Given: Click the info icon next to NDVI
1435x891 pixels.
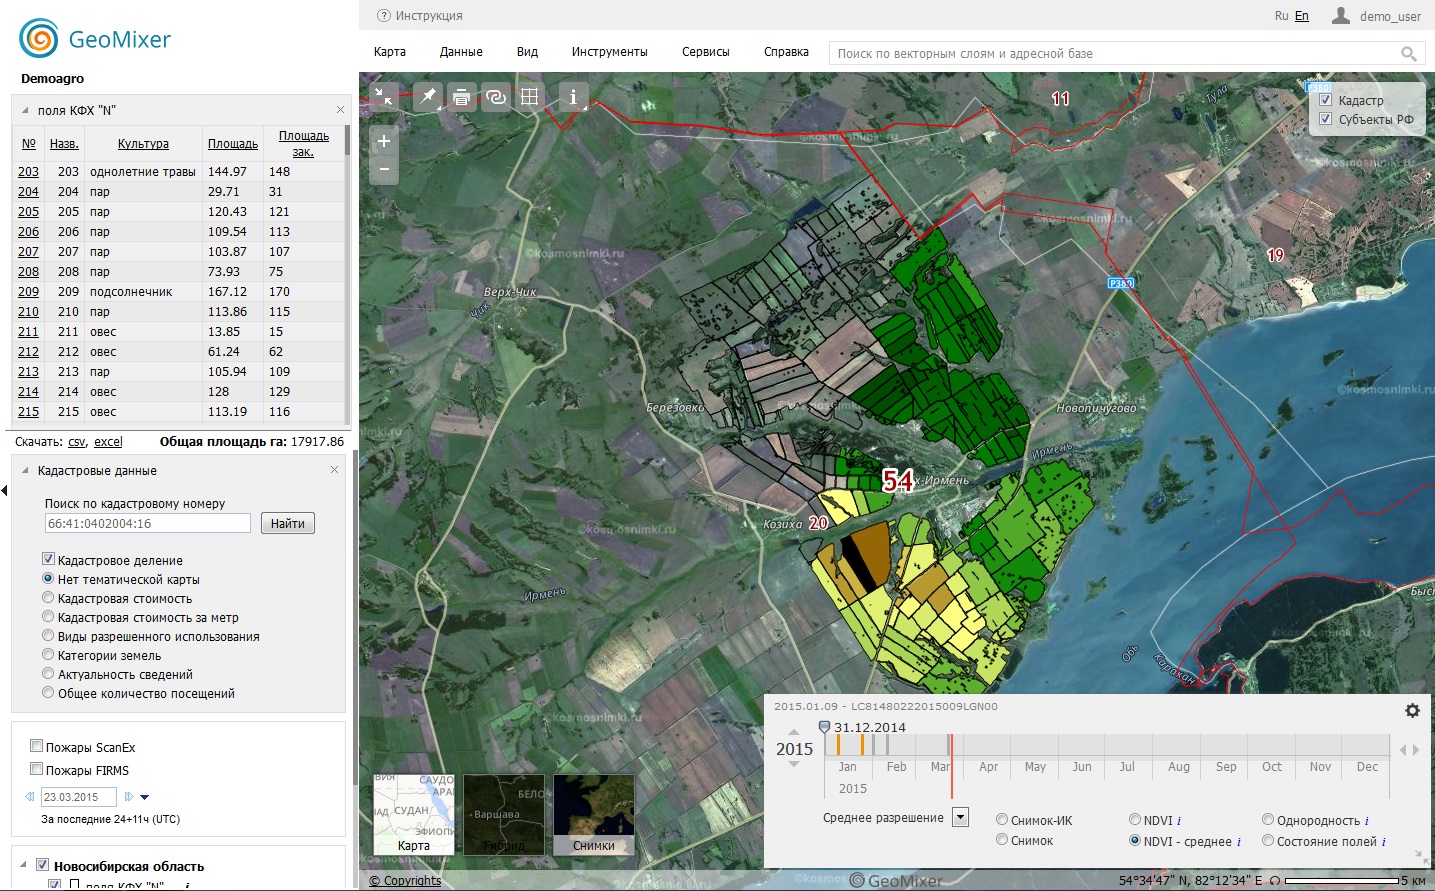Looking at the screenshot, I should (1179, 821).
